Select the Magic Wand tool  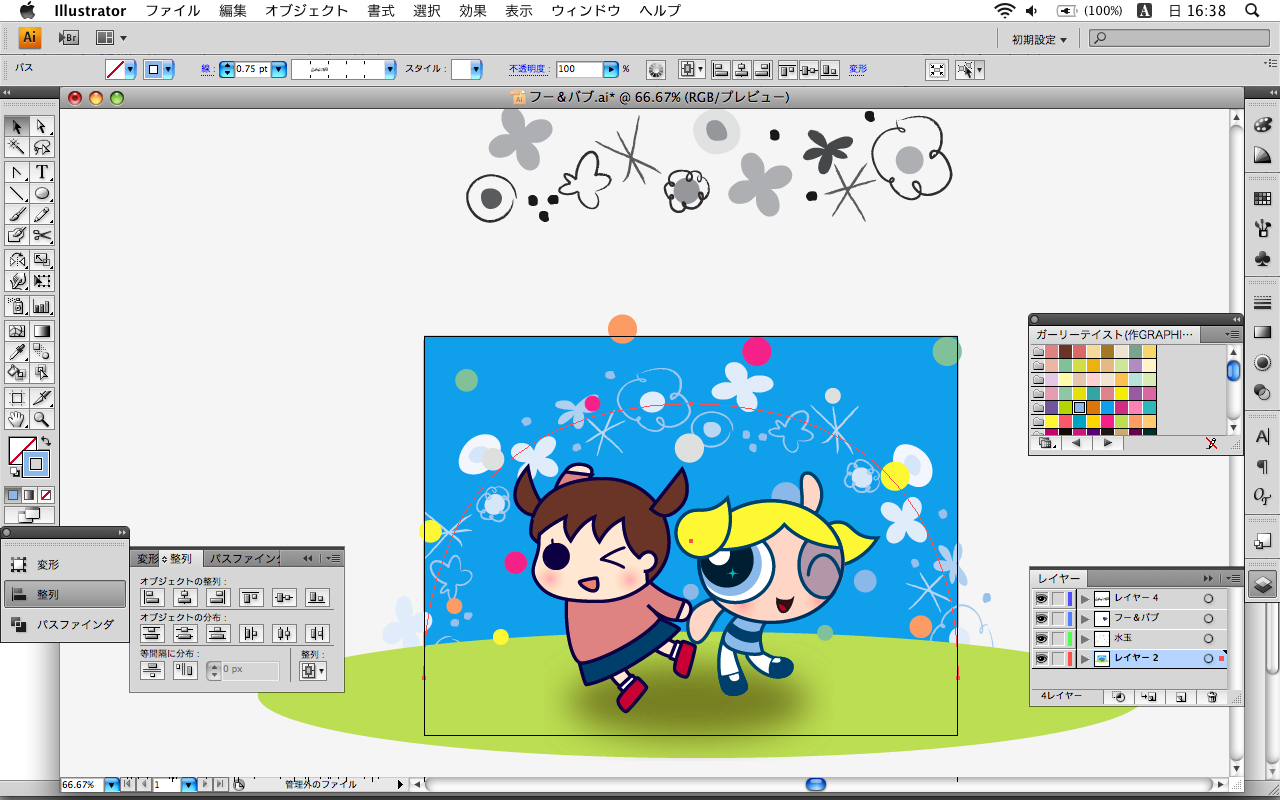17,147
